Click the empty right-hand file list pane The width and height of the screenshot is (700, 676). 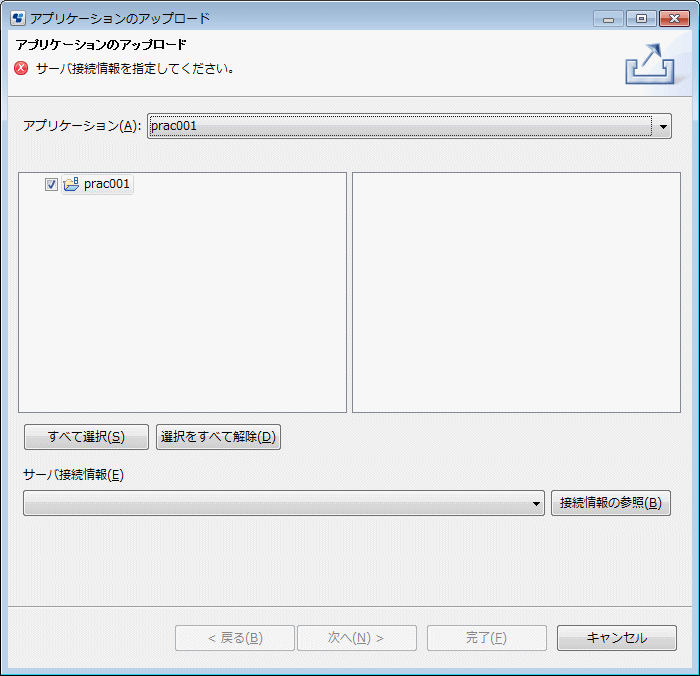pos(516,292)
